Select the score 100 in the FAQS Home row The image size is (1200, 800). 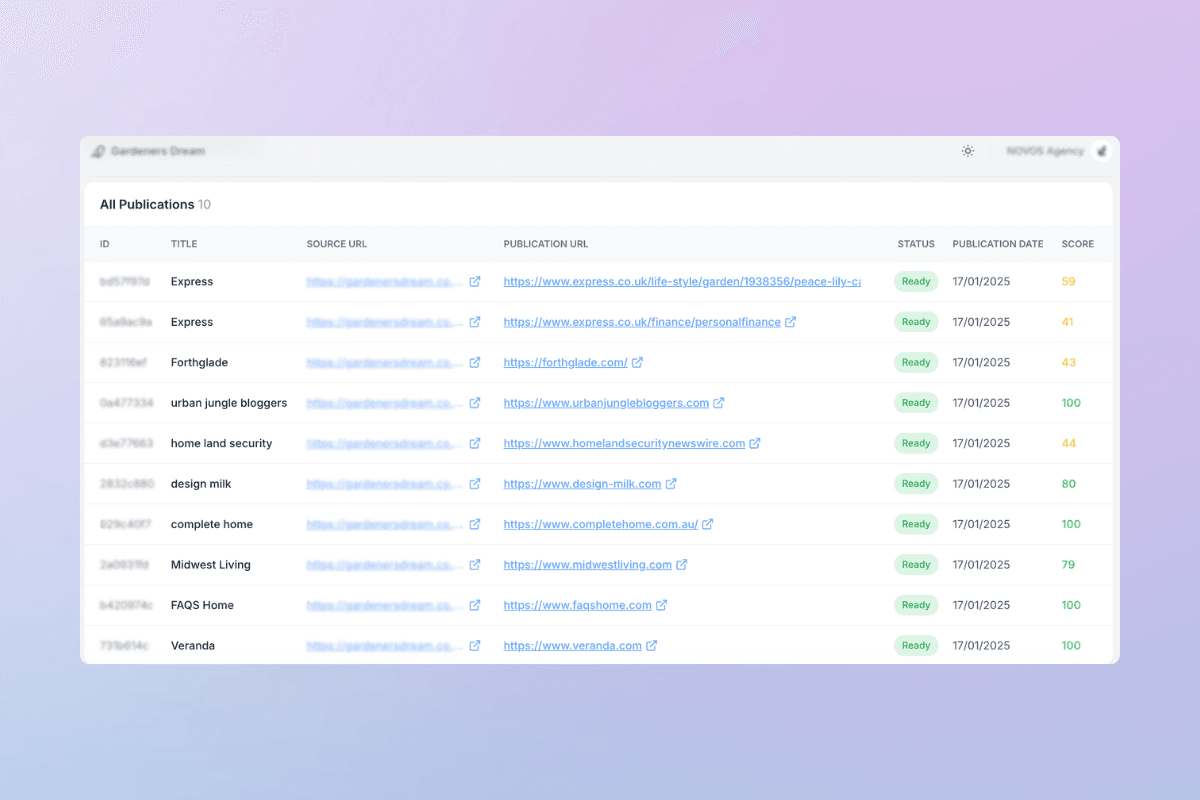coord(1071,605)
